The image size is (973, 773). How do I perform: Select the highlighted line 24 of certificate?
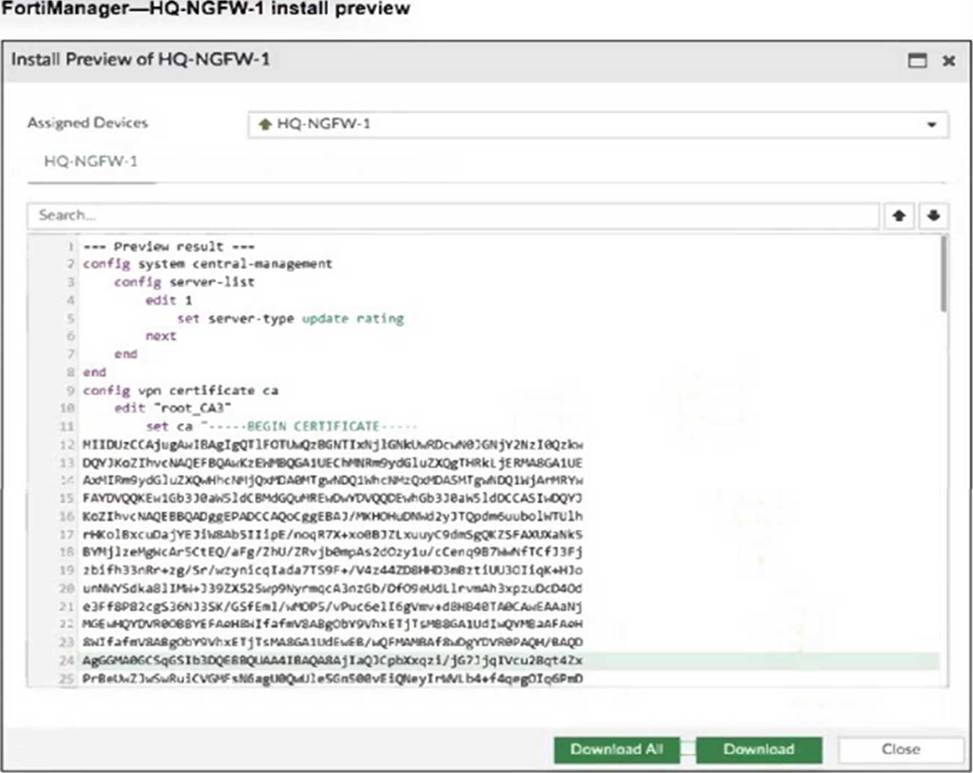(x=330, y=661)
